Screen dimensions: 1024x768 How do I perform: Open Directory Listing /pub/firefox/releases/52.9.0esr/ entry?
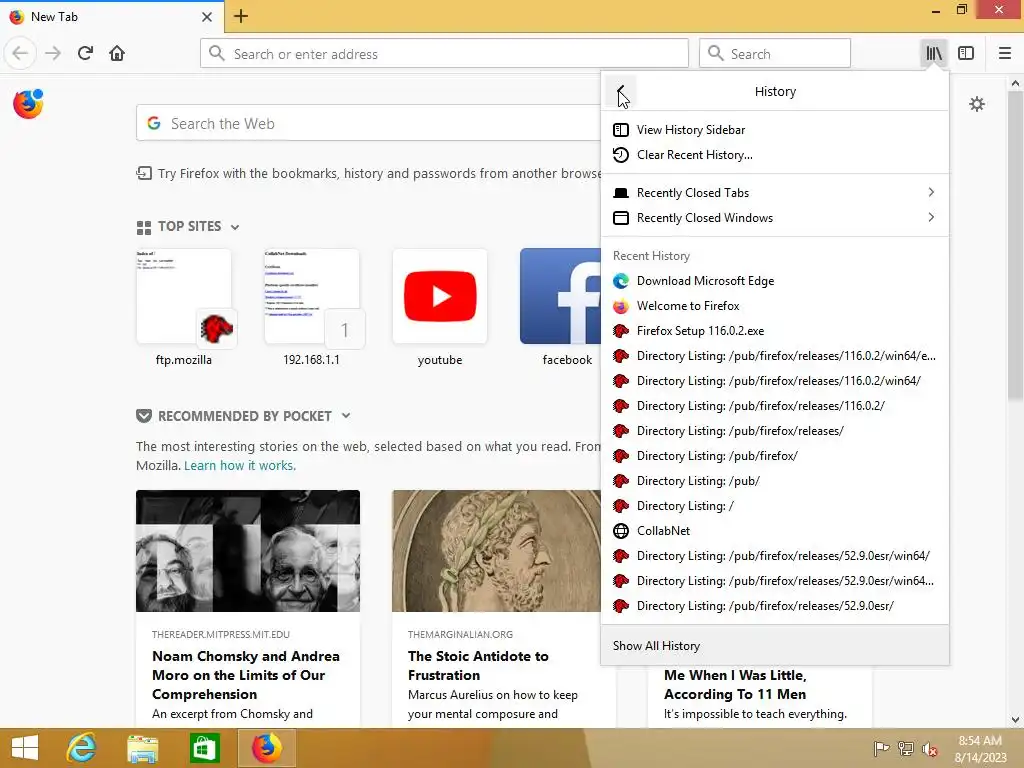775,606
